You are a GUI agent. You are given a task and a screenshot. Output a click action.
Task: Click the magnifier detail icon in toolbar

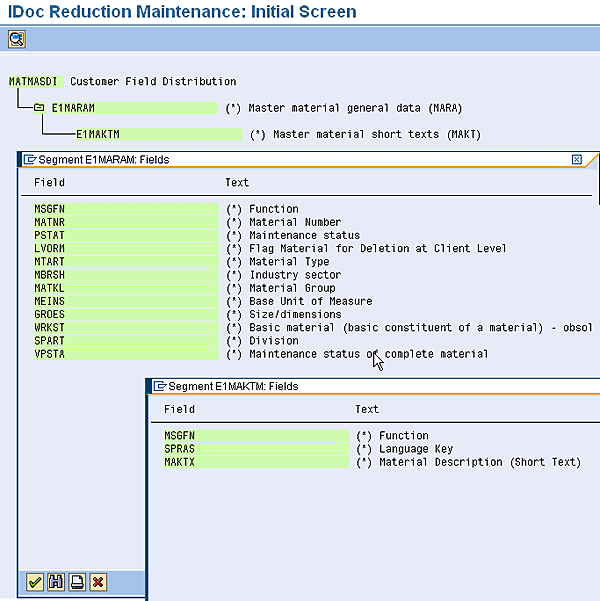16,39
